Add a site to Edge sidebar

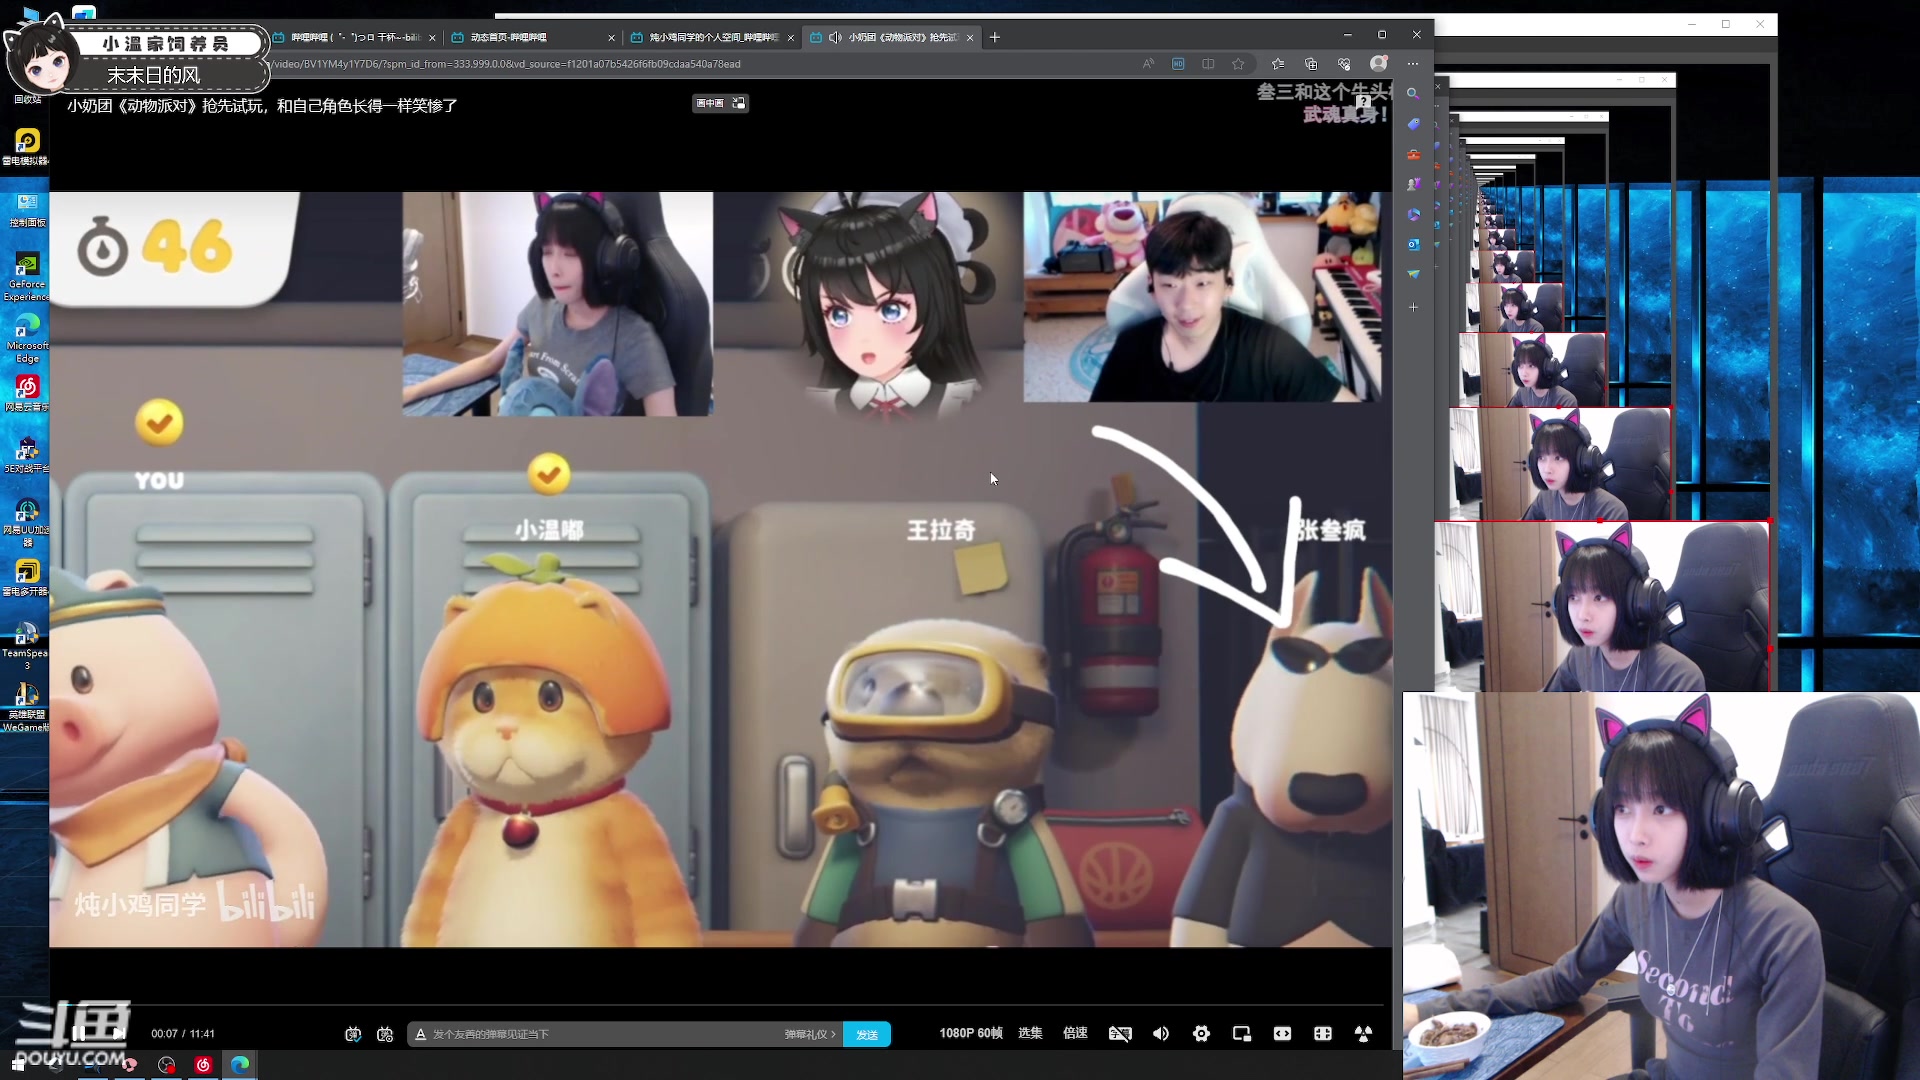coord(1413,308)
